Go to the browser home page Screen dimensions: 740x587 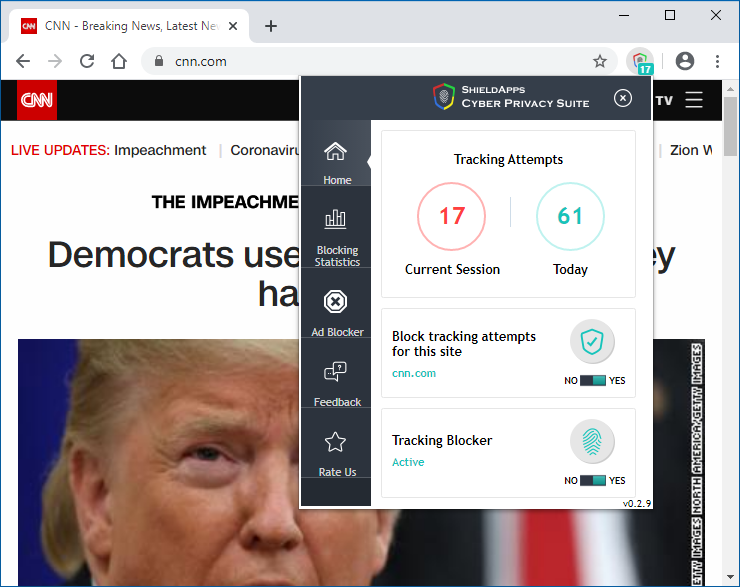119,61
